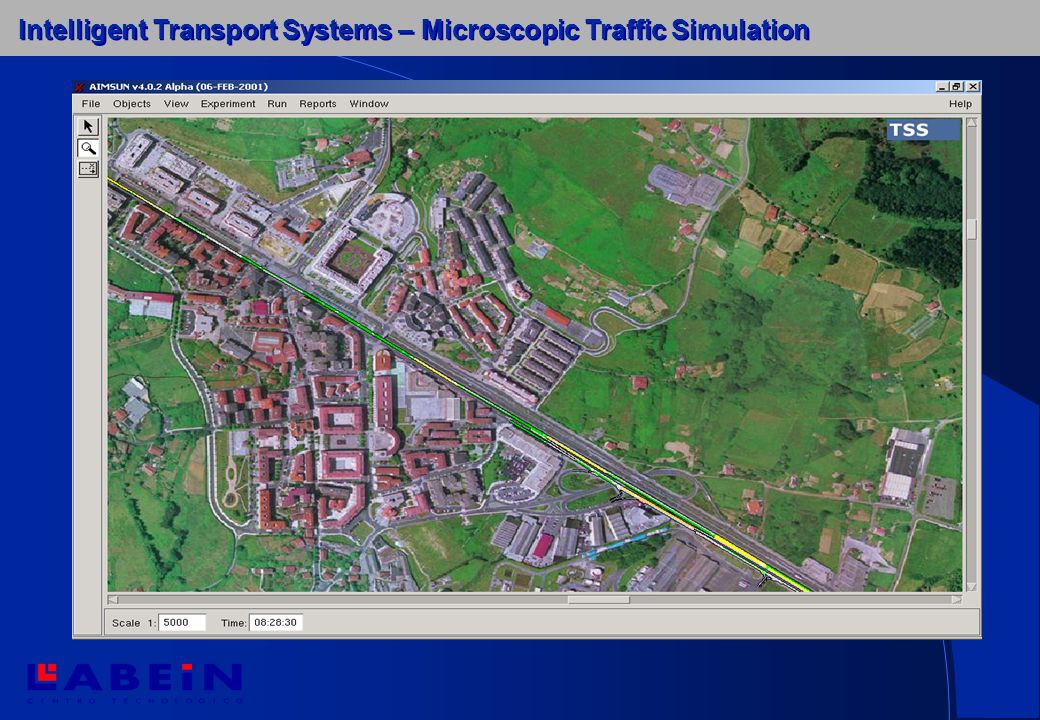Click the third toolbar tool below the magnifier

(88, 169)
